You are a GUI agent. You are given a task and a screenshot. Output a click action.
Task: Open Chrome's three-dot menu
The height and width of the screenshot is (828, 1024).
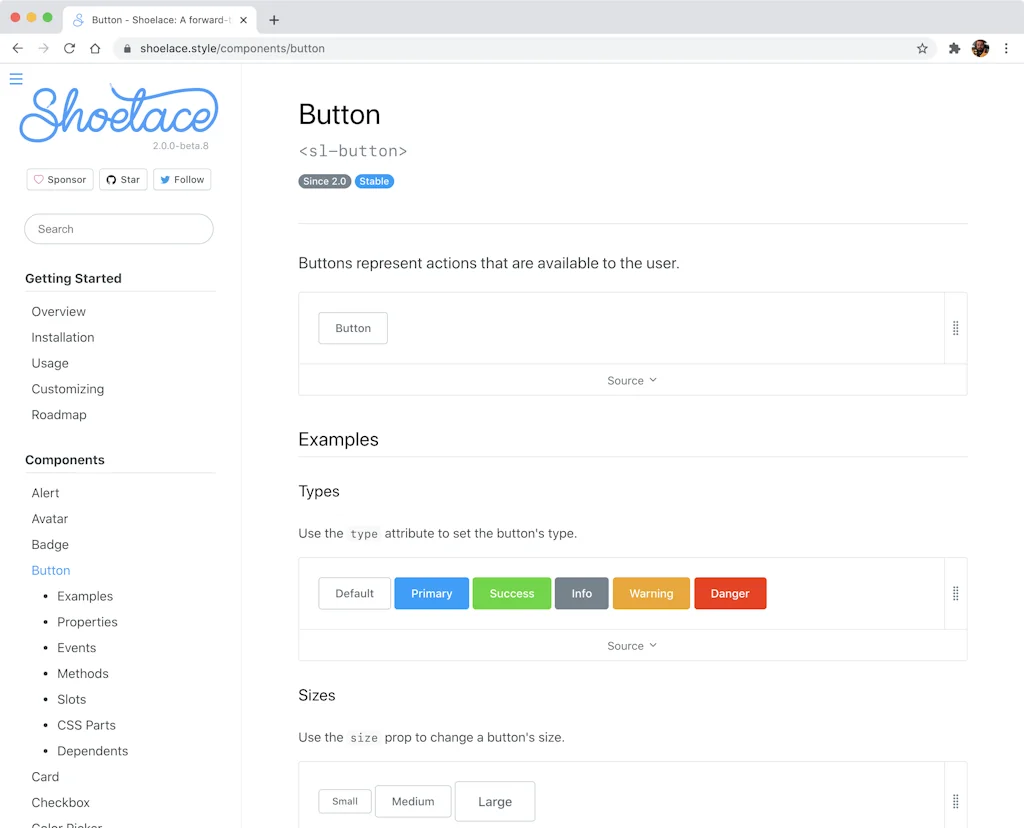[1006, 48]
